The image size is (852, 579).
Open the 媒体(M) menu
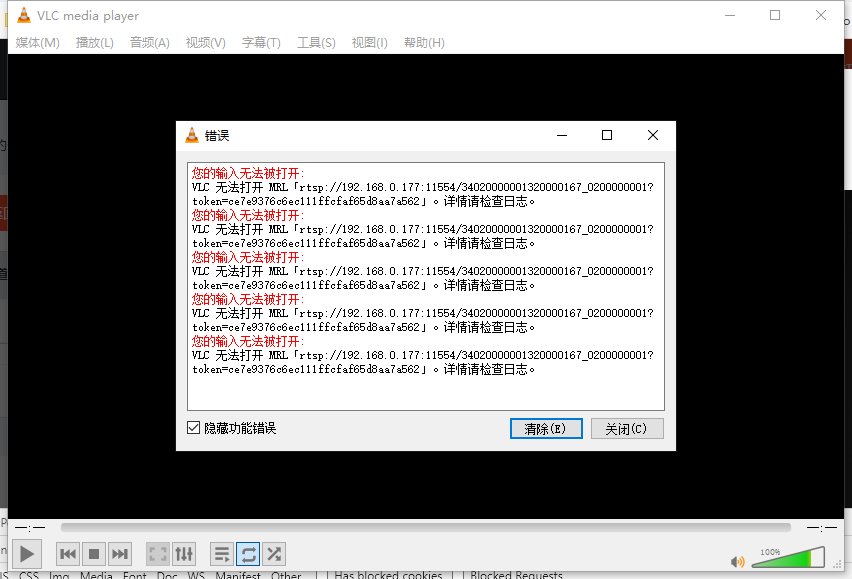pyautogui.click(x=37, y=43)
